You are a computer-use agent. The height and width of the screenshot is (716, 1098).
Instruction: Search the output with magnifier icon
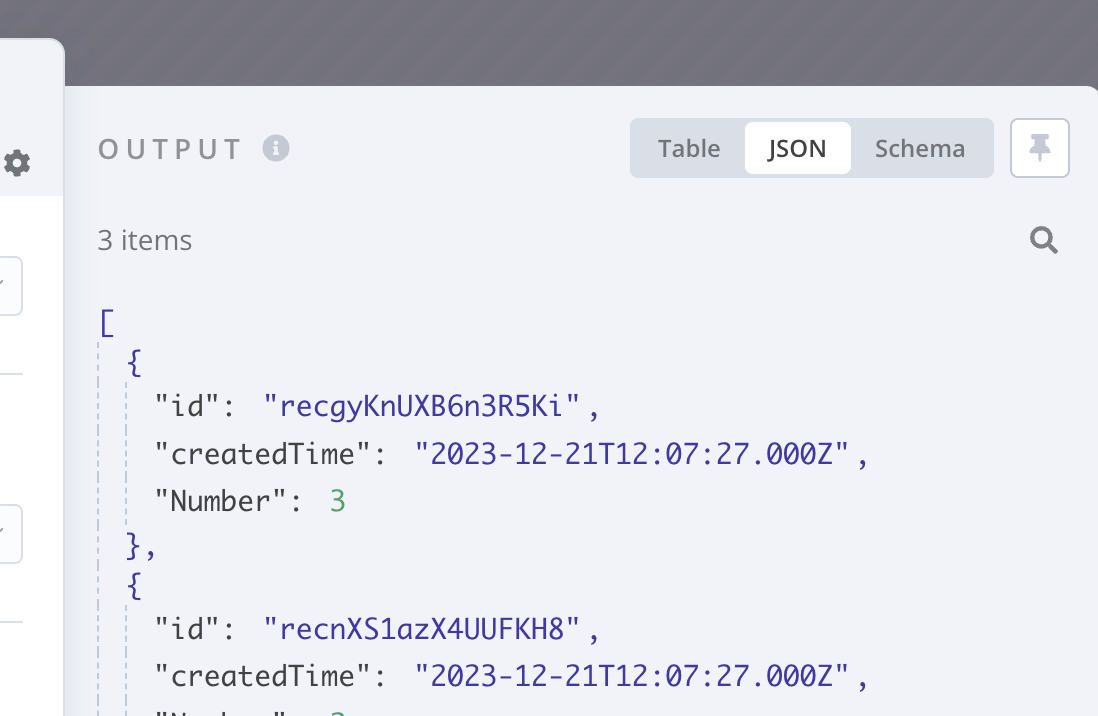pyautogui.click(x=1043, y=240)
